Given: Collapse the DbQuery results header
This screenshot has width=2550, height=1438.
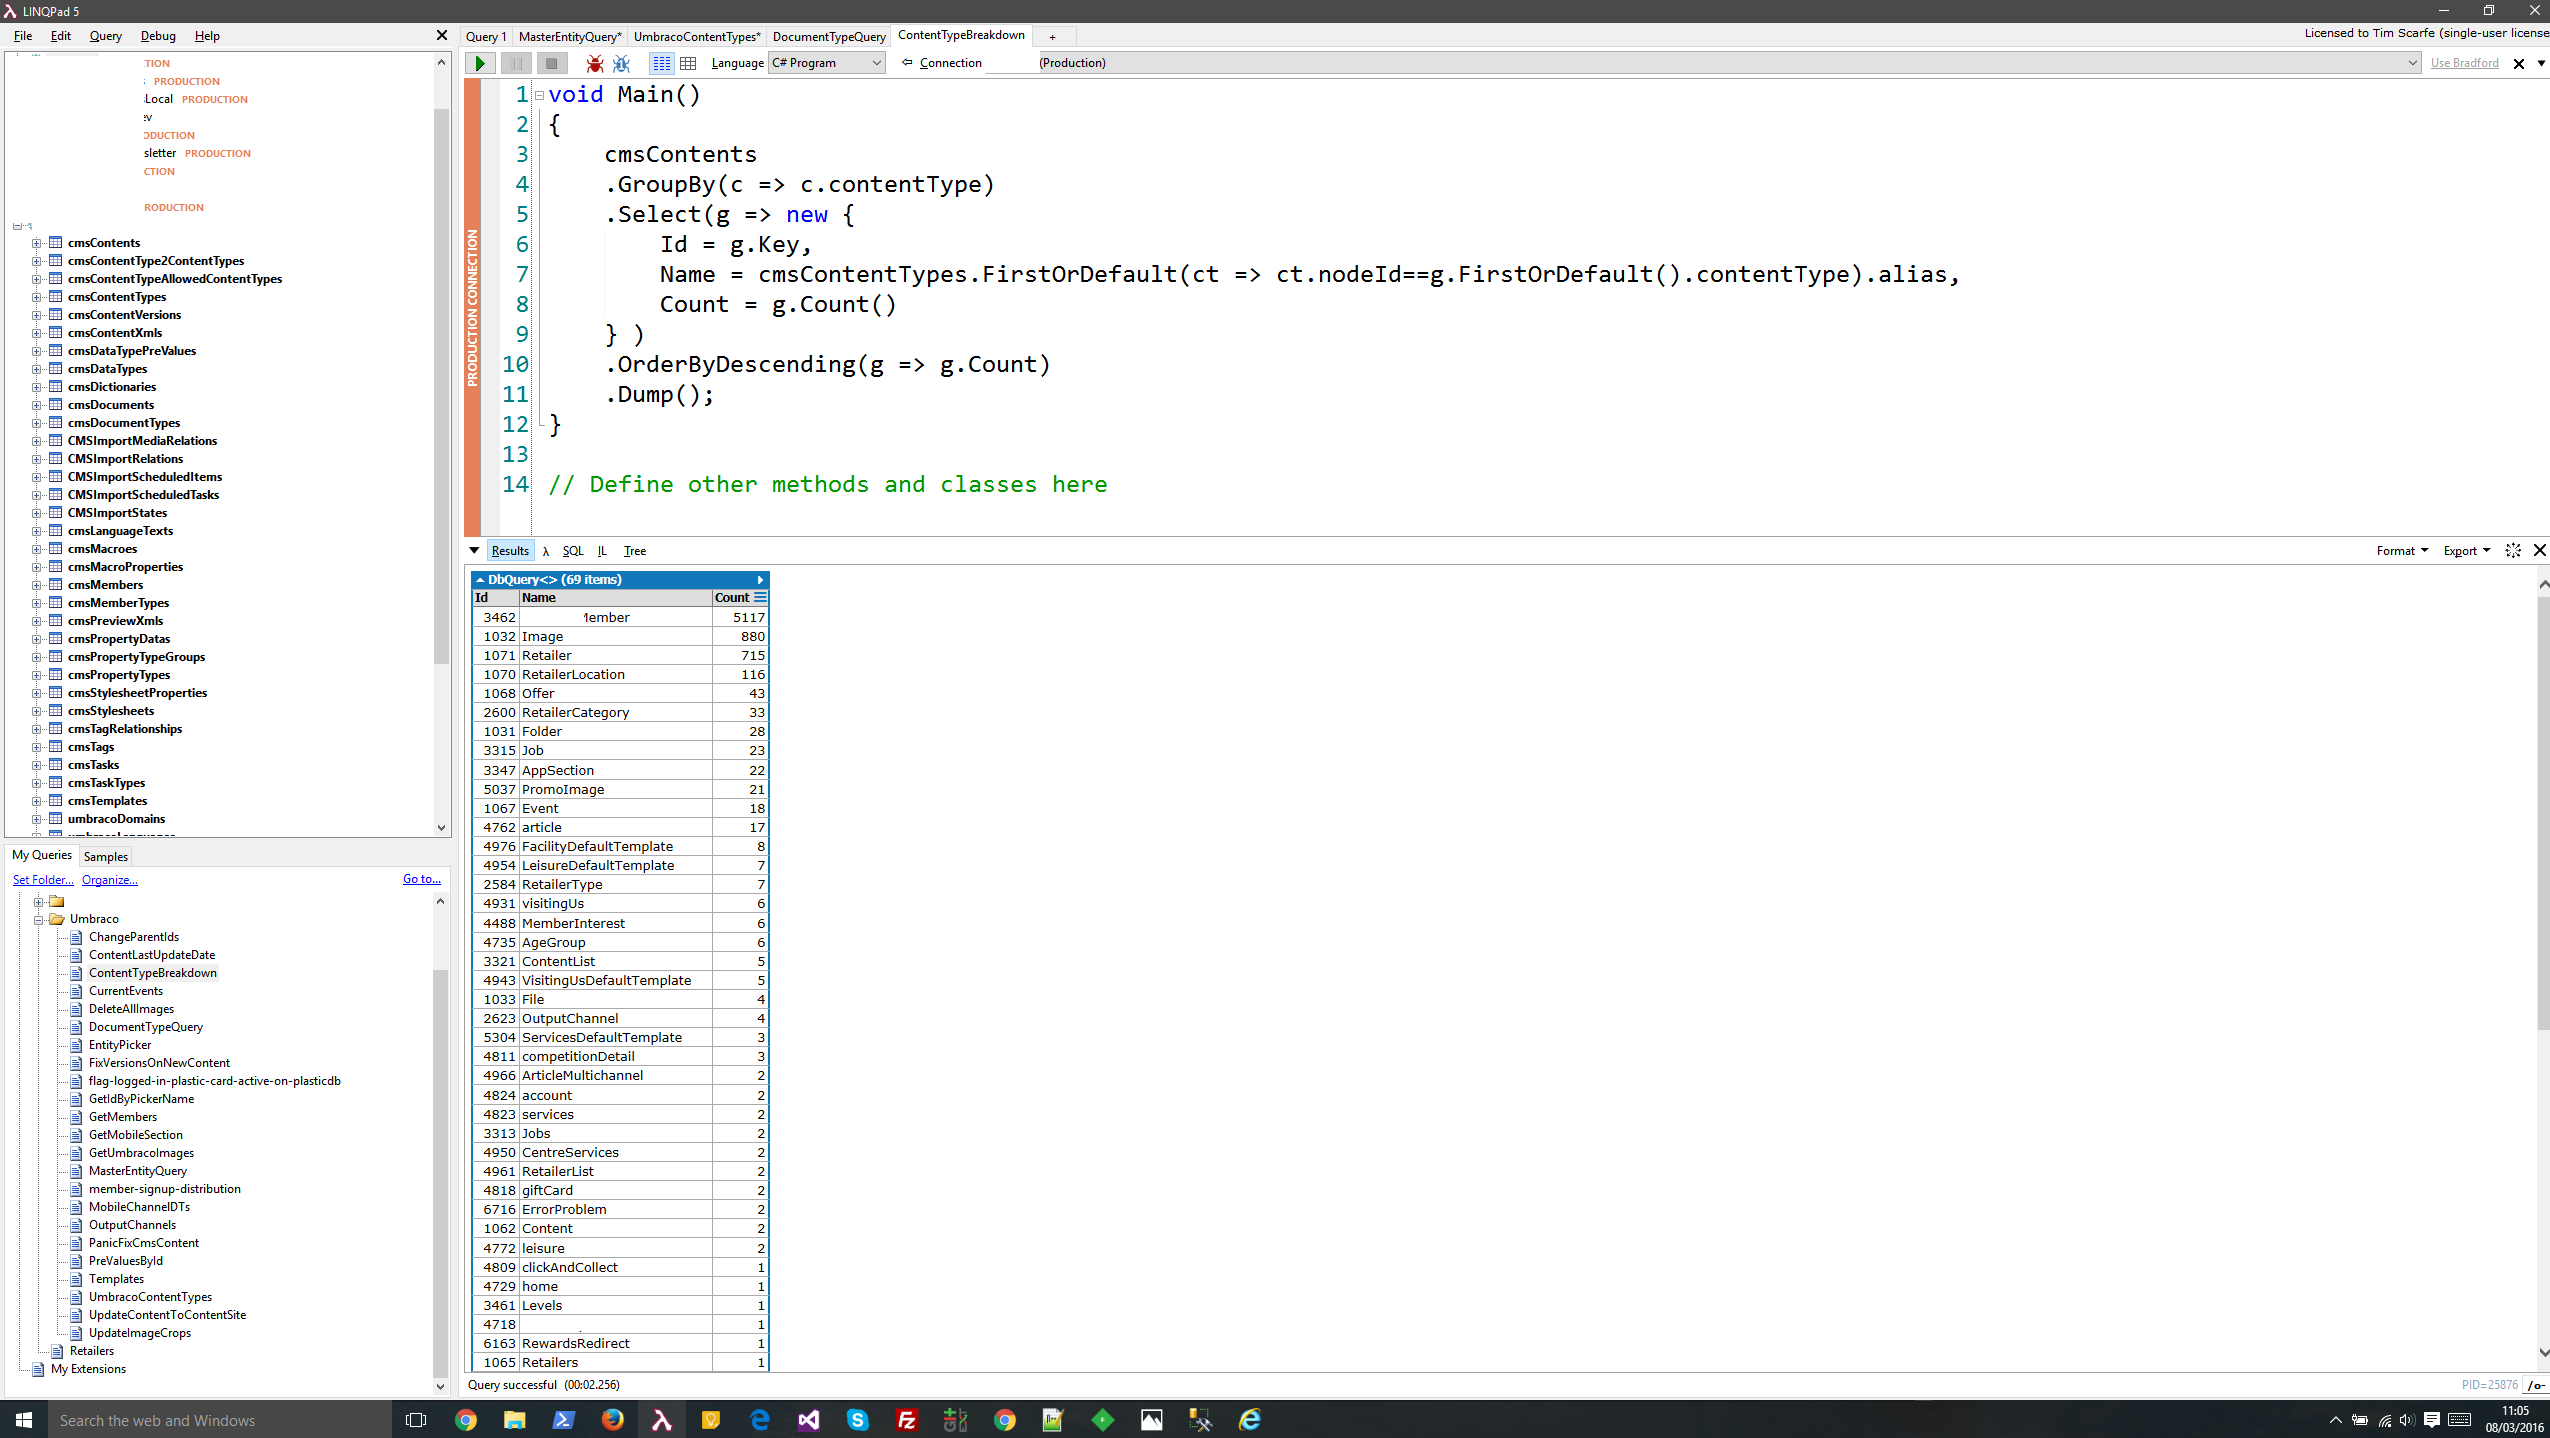Looking at the screenshot, I should 480,580.
